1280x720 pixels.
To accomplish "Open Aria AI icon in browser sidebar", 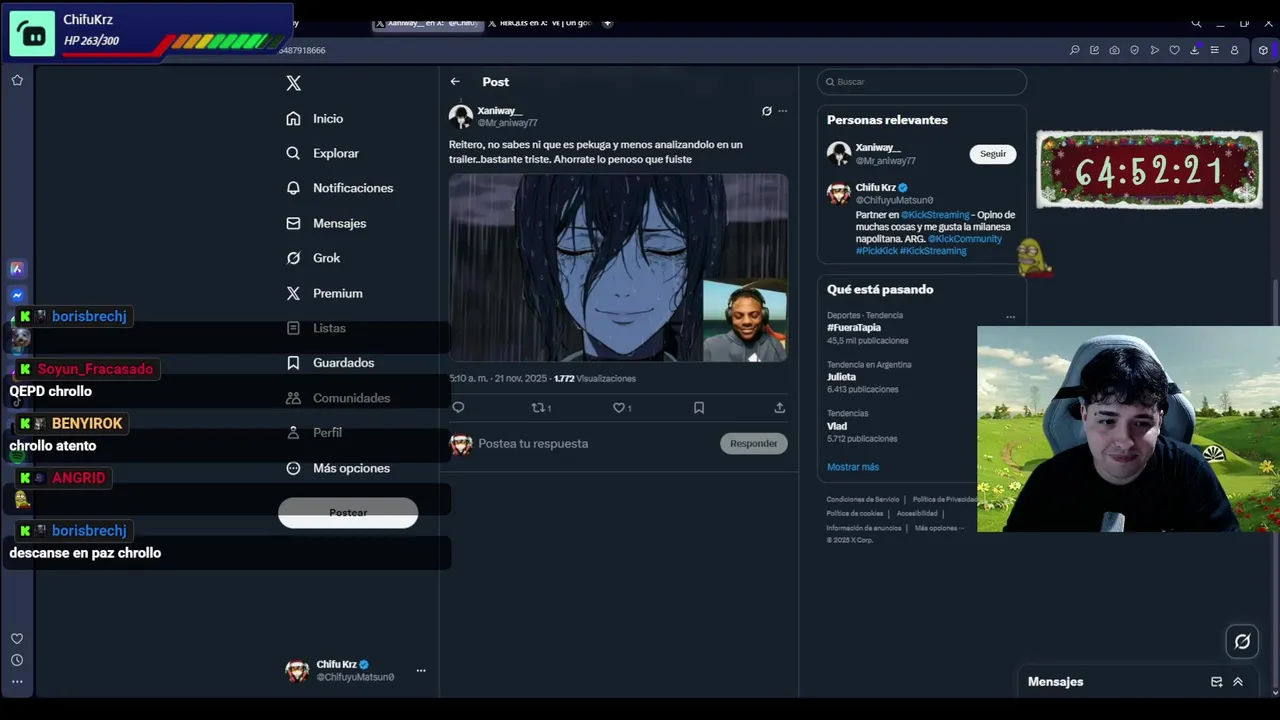I will pos(17,268).
